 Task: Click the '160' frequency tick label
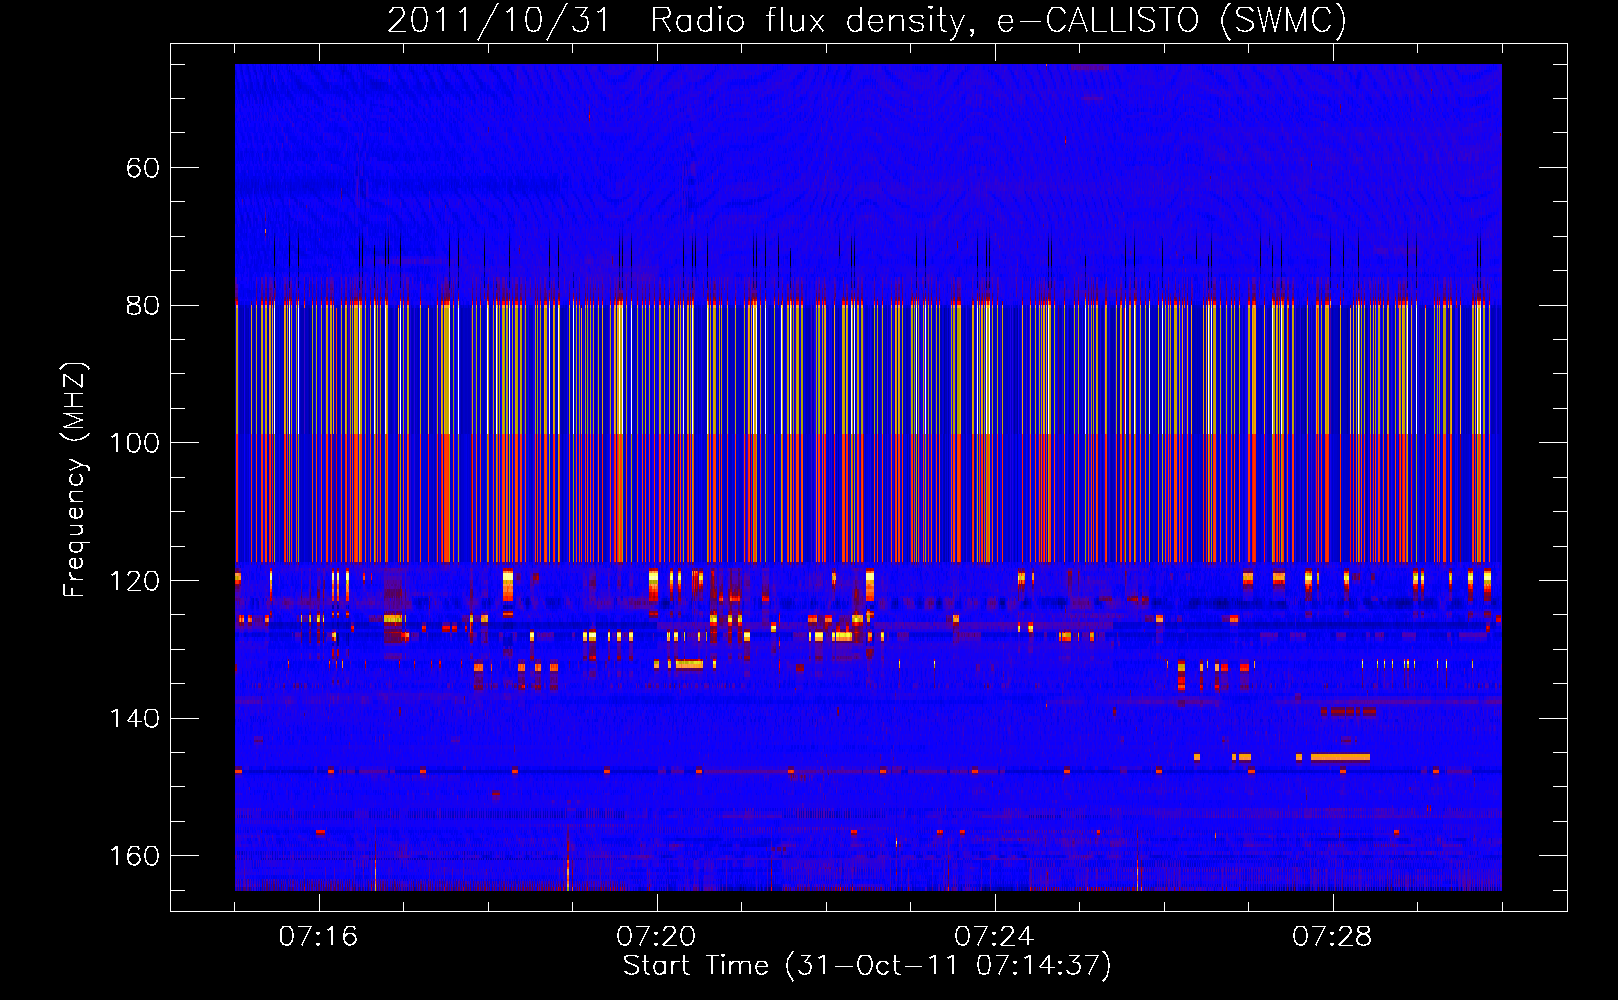(135, 856)
